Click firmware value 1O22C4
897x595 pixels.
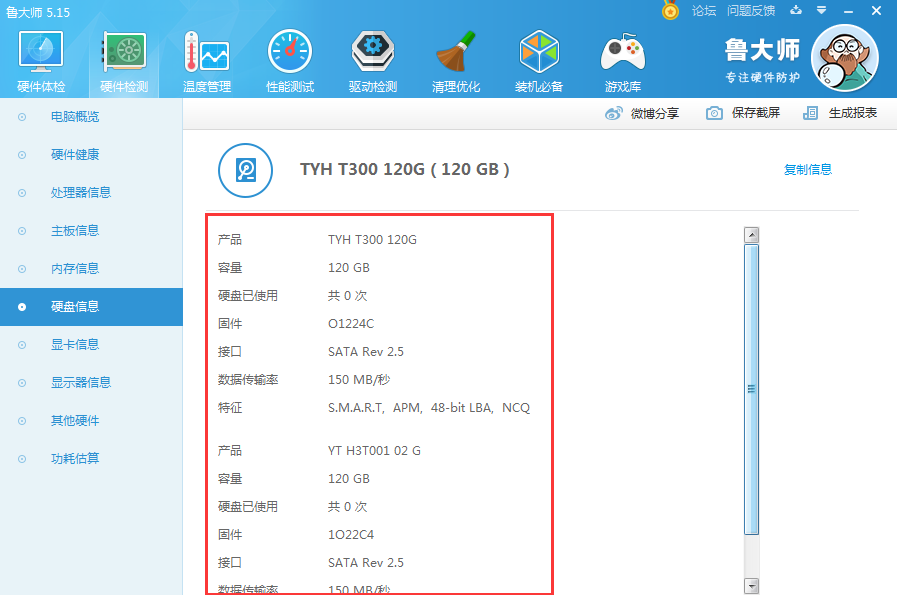pos(351,535)
